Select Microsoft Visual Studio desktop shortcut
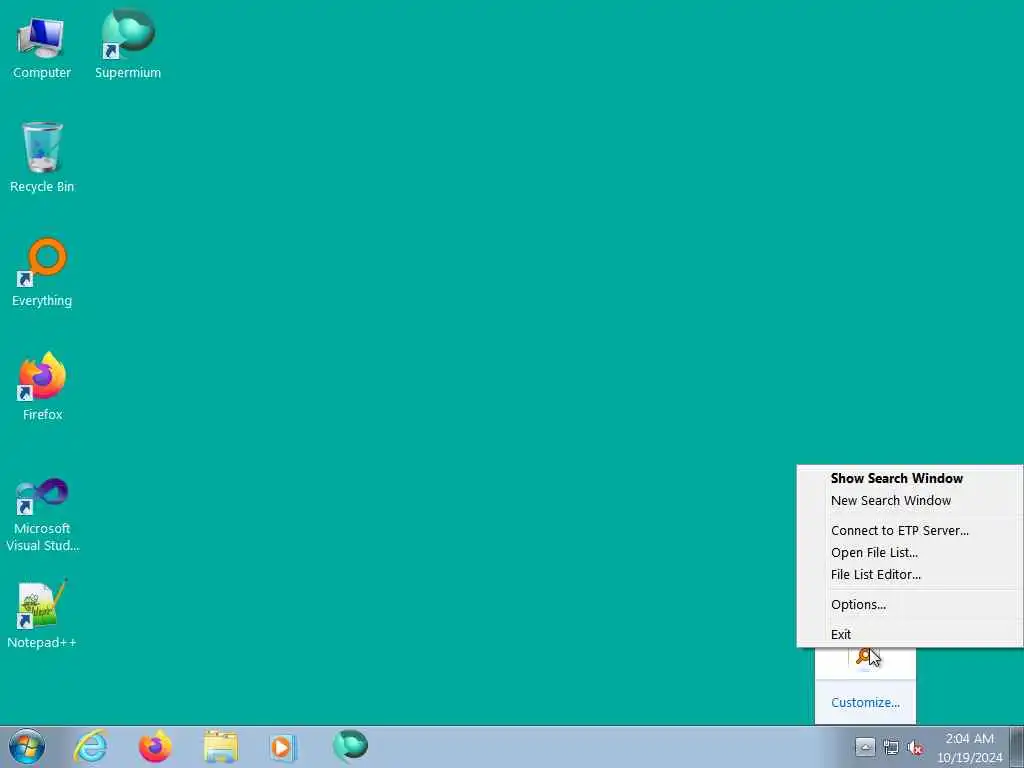 [x=42, y=515]
